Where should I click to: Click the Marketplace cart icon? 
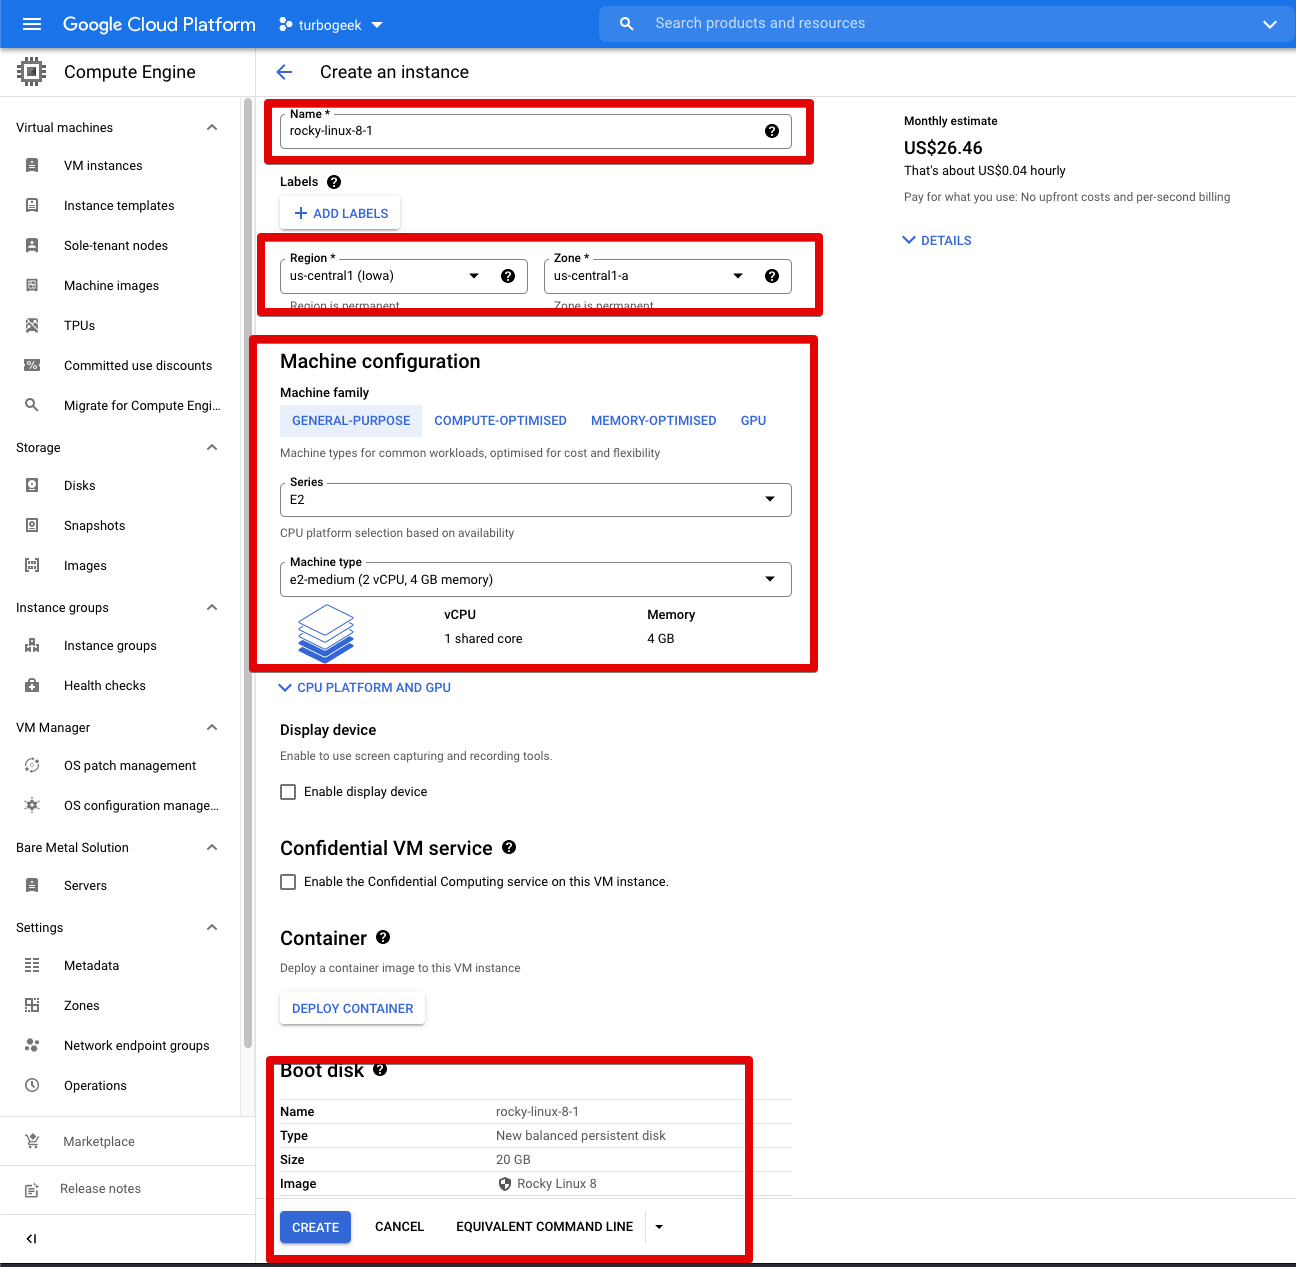[32, 1141]
